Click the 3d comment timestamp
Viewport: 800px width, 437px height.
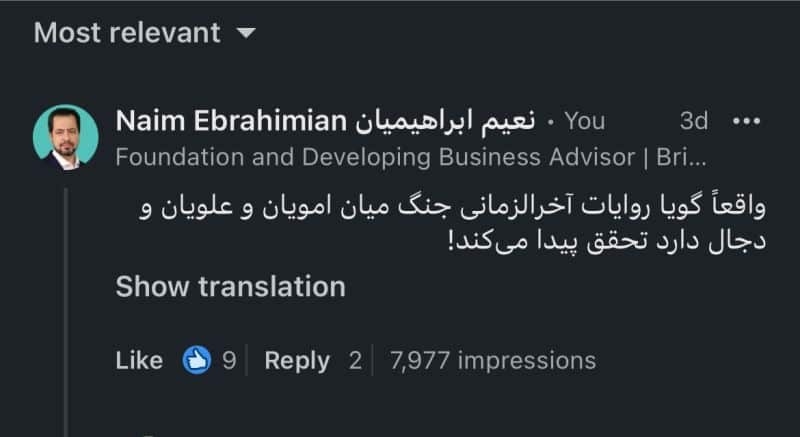click(x=694, y=121)
